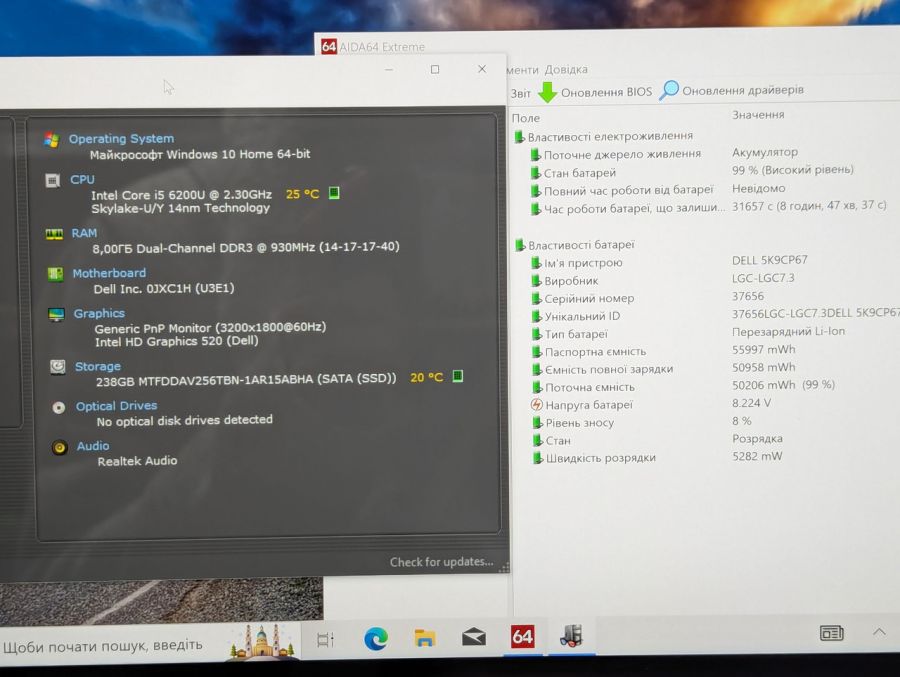Click the CPU temperature green indicator
This screenshot has width=900, height=677.
point(334,193)
